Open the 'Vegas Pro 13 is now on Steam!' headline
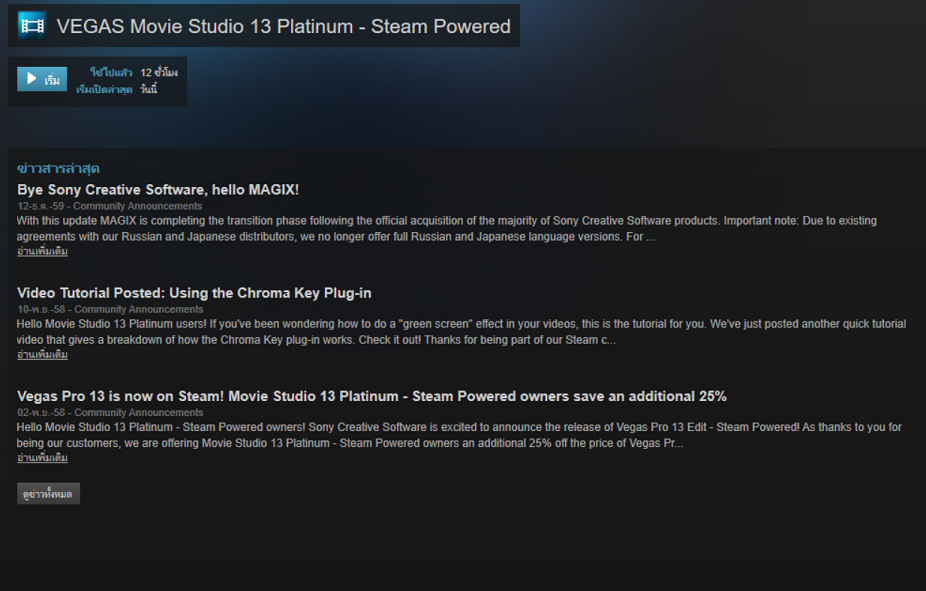 pyautogui.click(x=371, y=396)
